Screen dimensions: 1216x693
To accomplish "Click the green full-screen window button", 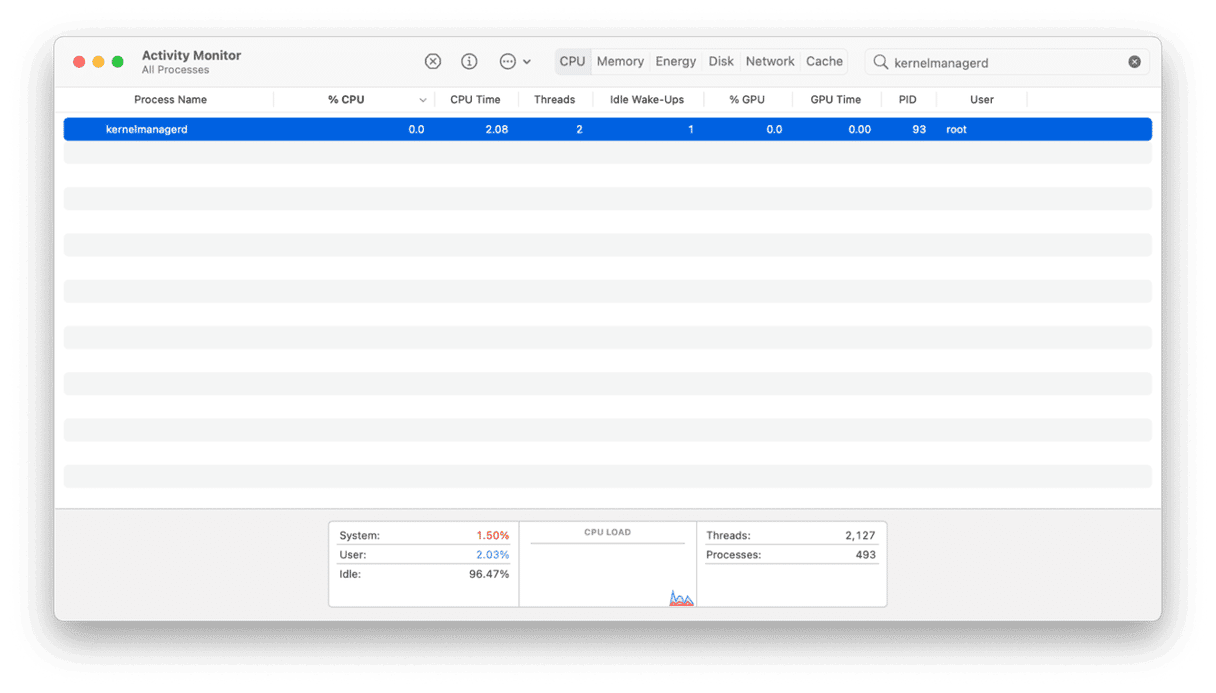I will [x=117, y=61].
